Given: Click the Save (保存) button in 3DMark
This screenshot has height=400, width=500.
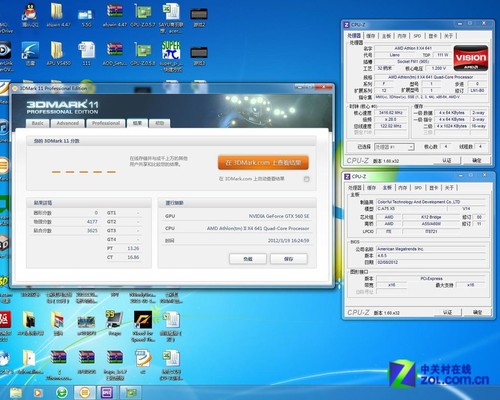Looking at the screenshot, I should pyautogui.click(x=289, y=259).
